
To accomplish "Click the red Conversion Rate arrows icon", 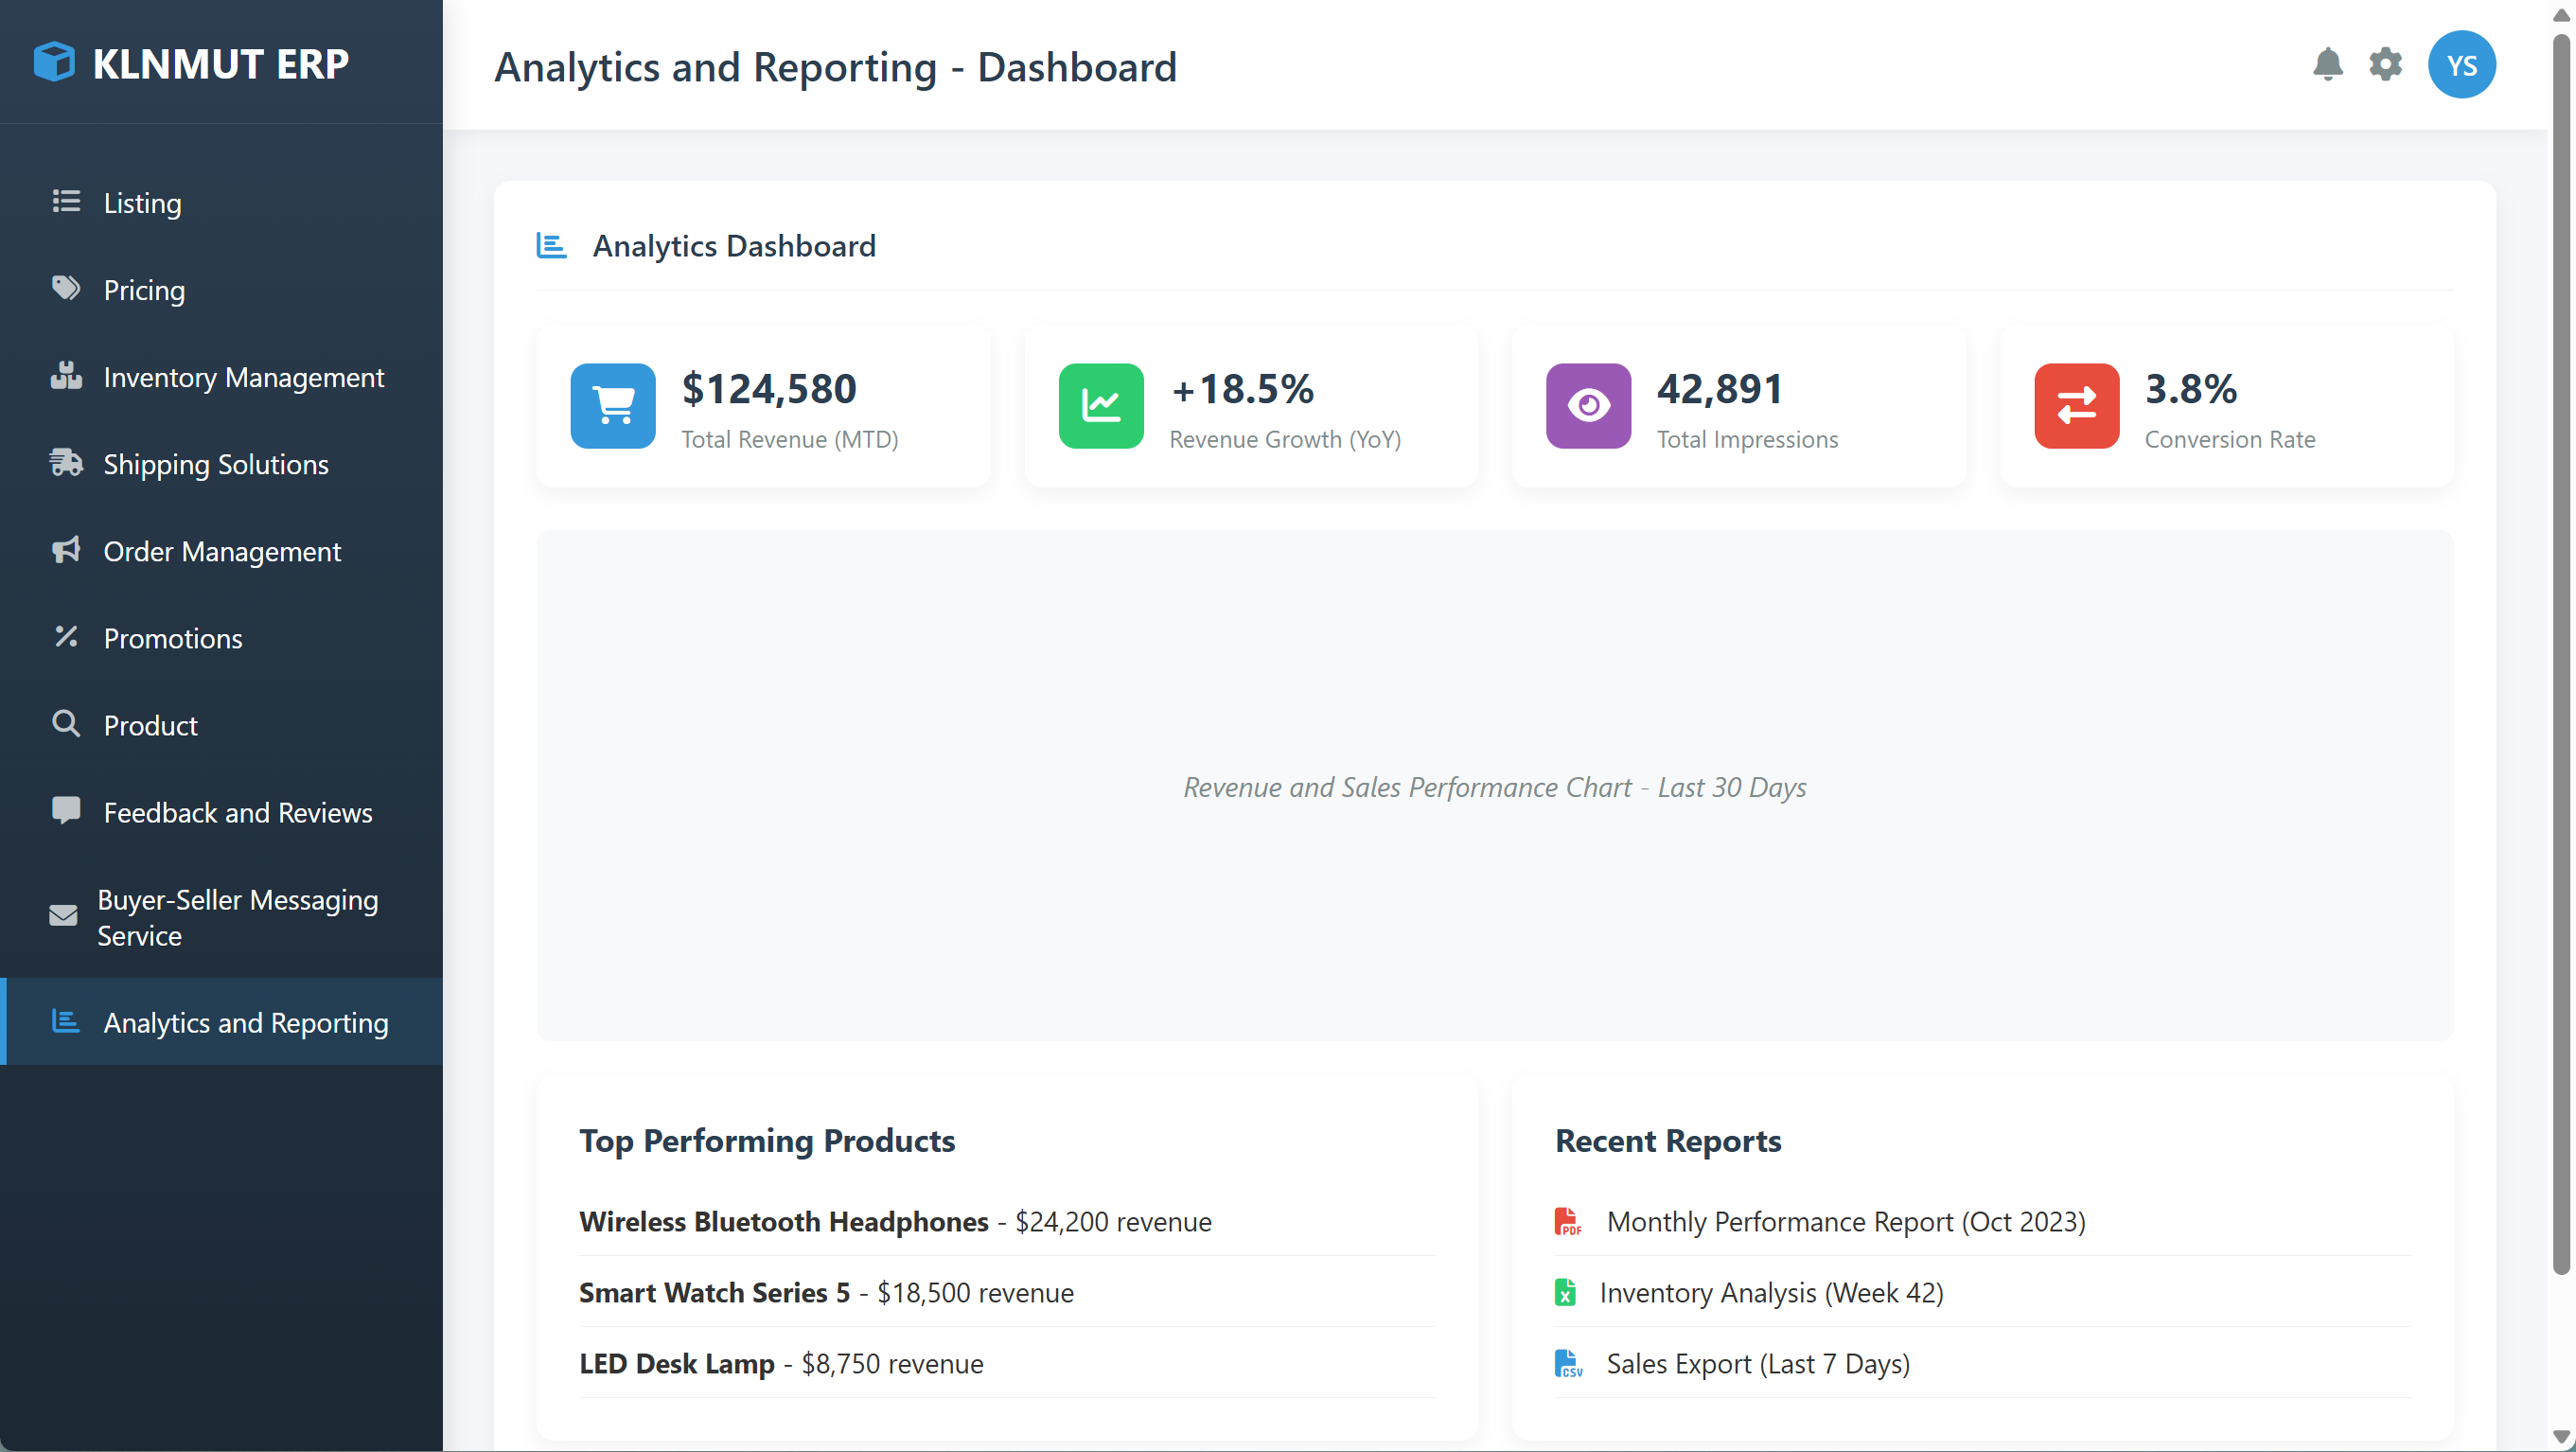I will coord(2076,406).
